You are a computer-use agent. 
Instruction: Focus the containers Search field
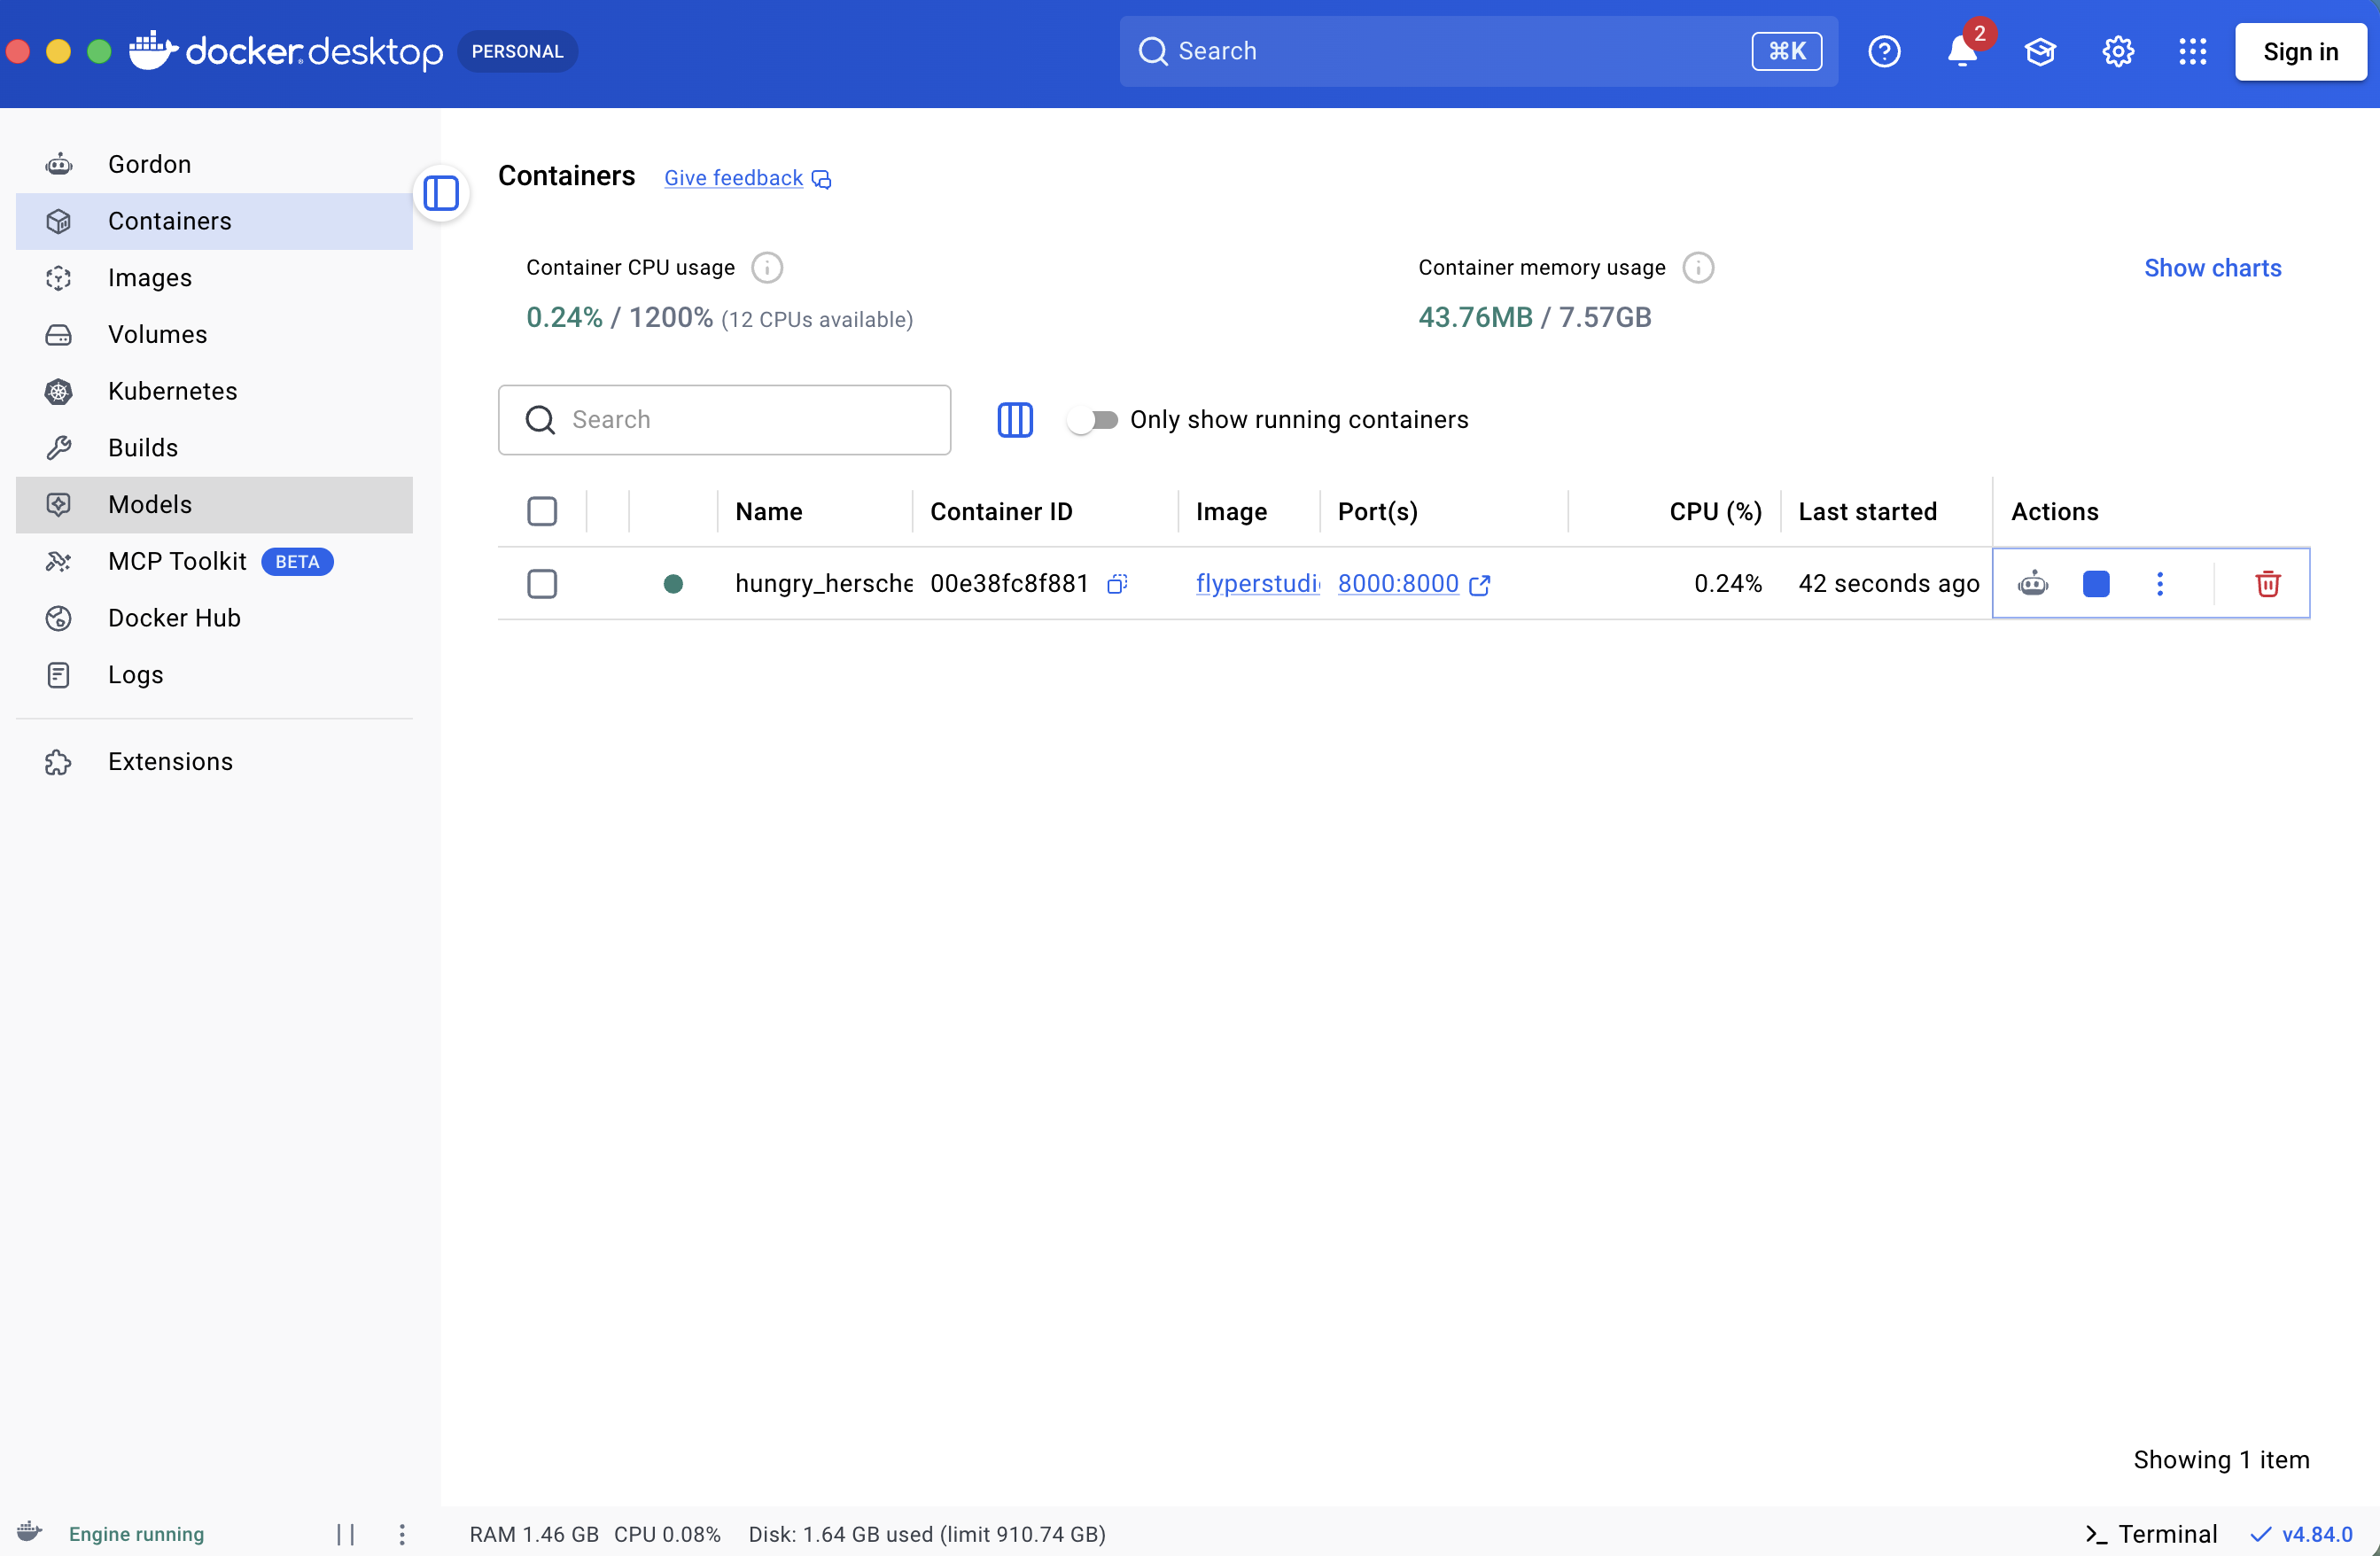tap(724, 420)
